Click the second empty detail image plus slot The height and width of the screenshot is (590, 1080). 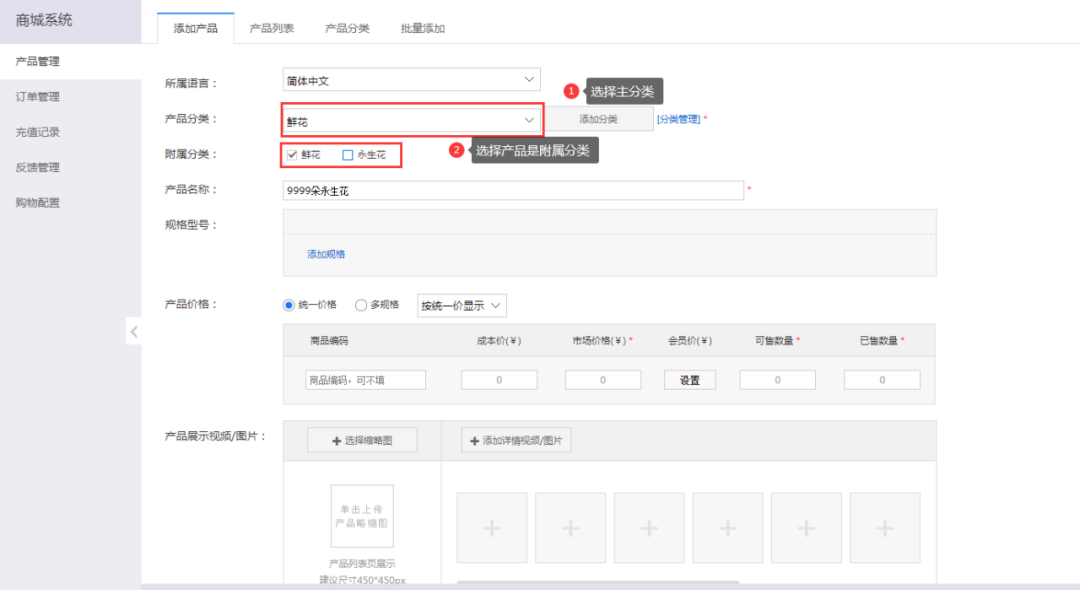click(x=570, y=528)
